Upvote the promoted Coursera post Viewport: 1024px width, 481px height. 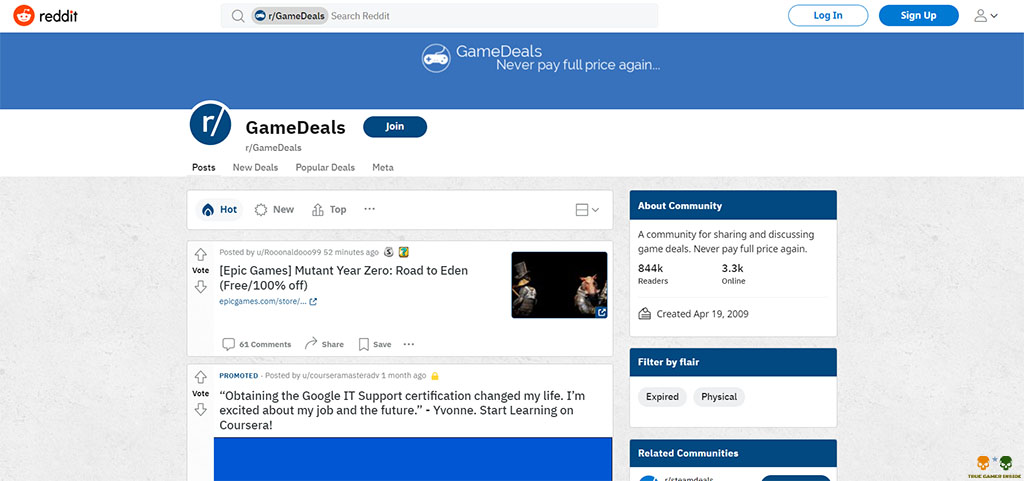tap(200, 379)
